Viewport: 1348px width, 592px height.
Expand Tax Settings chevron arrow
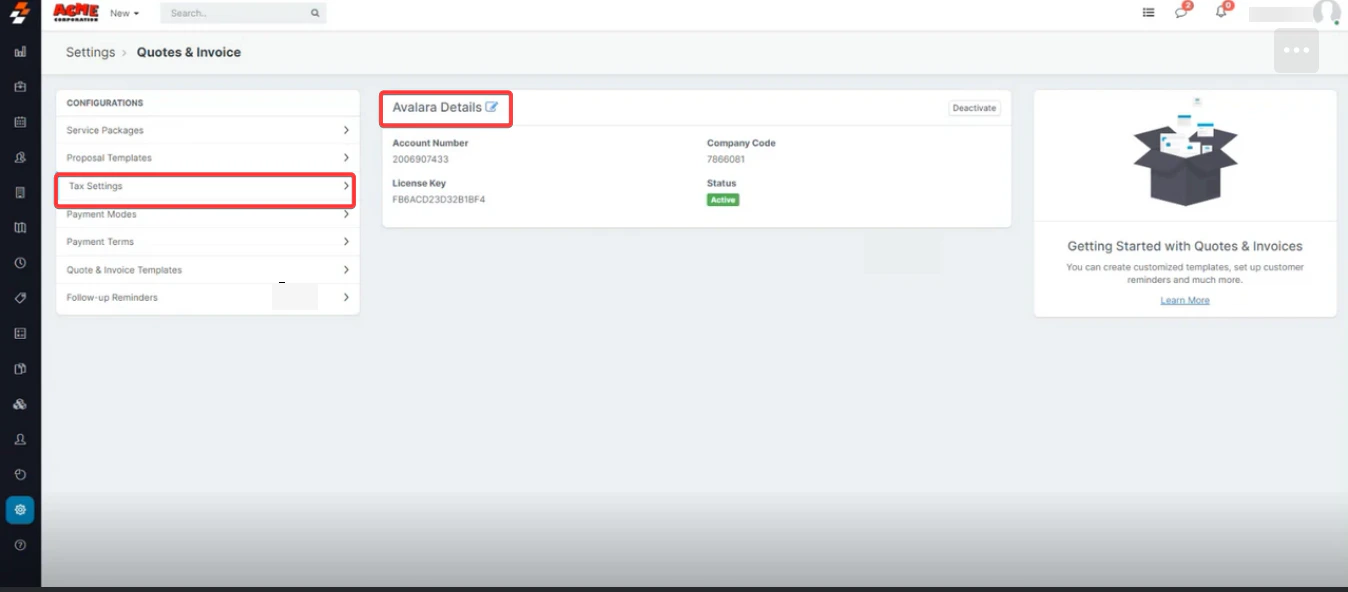(346, 186)
